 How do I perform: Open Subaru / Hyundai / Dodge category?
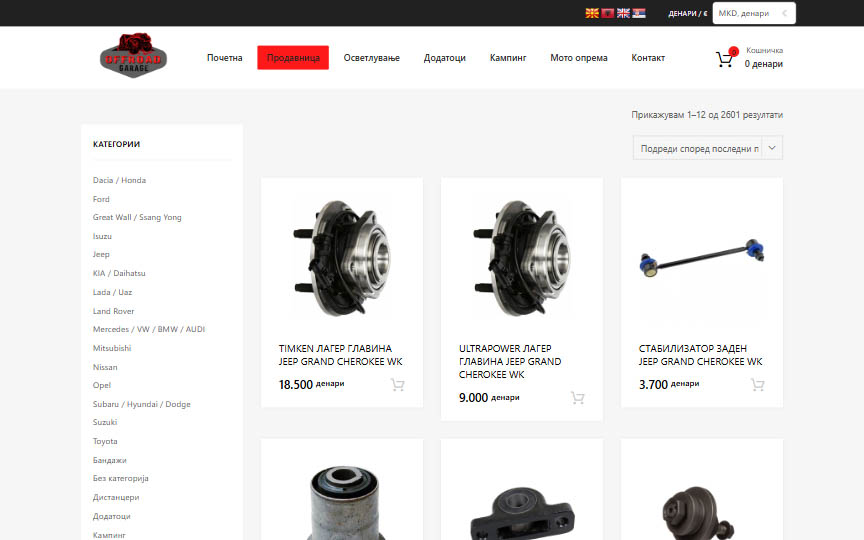pyautogui.click(x=142, y=404)
